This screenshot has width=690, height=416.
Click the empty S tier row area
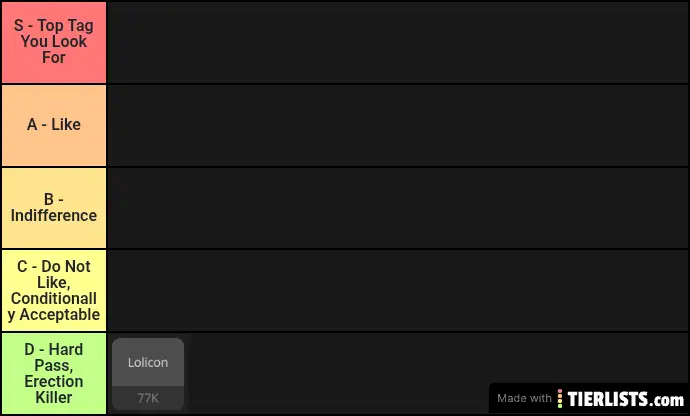coord(398,42)
